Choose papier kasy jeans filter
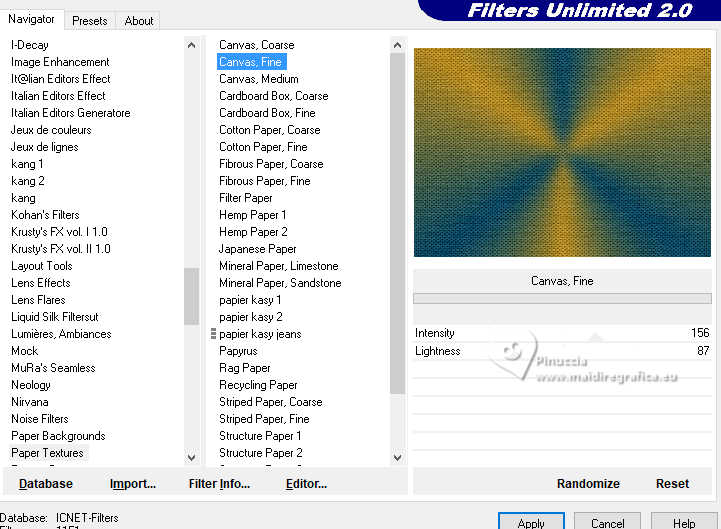 pyautogui.click(x=260, y=334)
